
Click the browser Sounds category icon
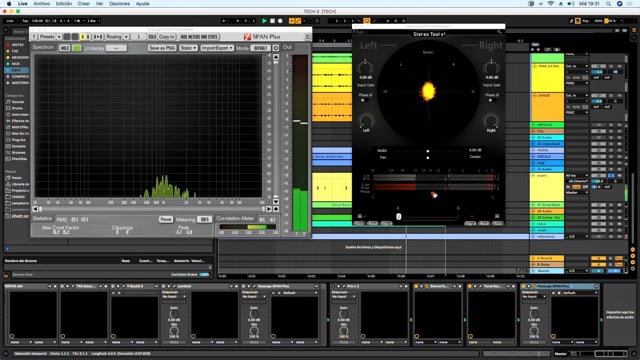(8, 102)
